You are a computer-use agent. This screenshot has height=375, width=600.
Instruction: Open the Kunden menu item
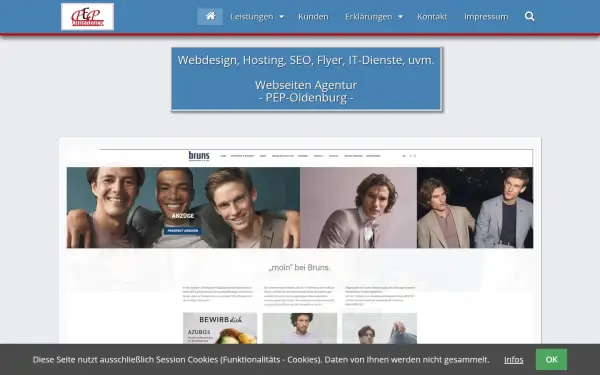coord(313,17)
